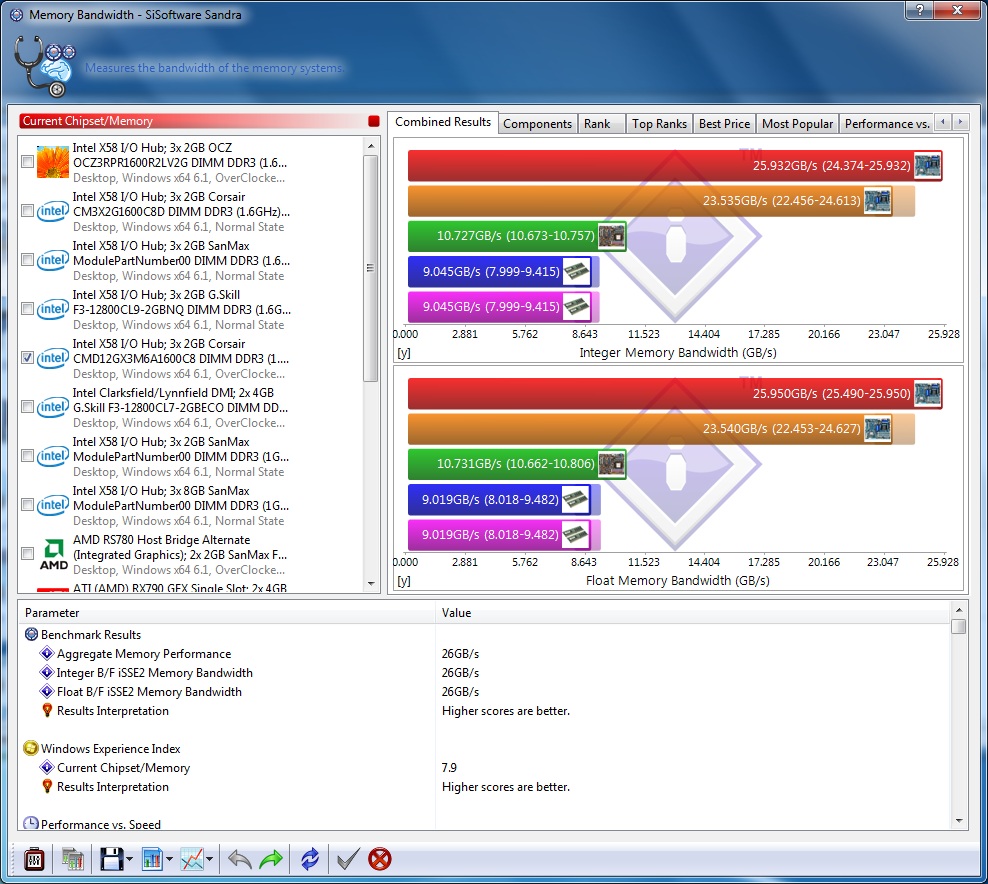Select the Float B/F iSSE2 Memory Bandwidth row

point(484,691)
